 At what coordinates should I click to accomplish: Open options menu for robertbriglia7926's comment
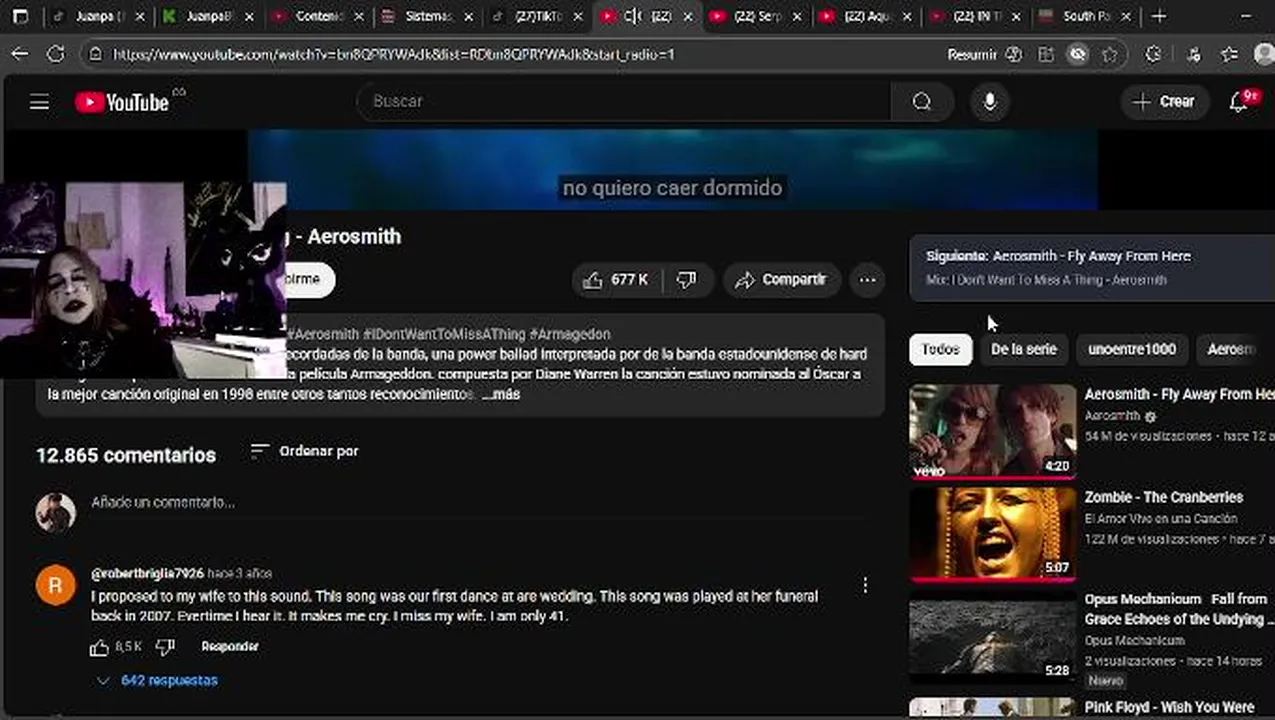865,586
